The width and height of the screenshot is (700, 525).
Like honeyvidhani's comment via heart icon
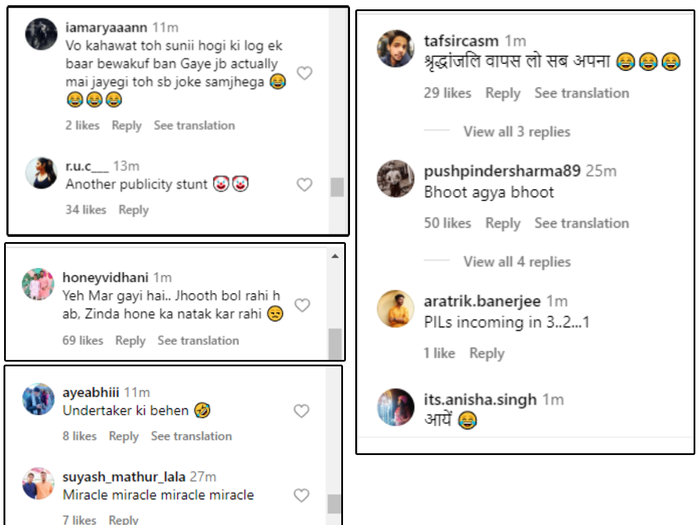click(x=302, y=305)
